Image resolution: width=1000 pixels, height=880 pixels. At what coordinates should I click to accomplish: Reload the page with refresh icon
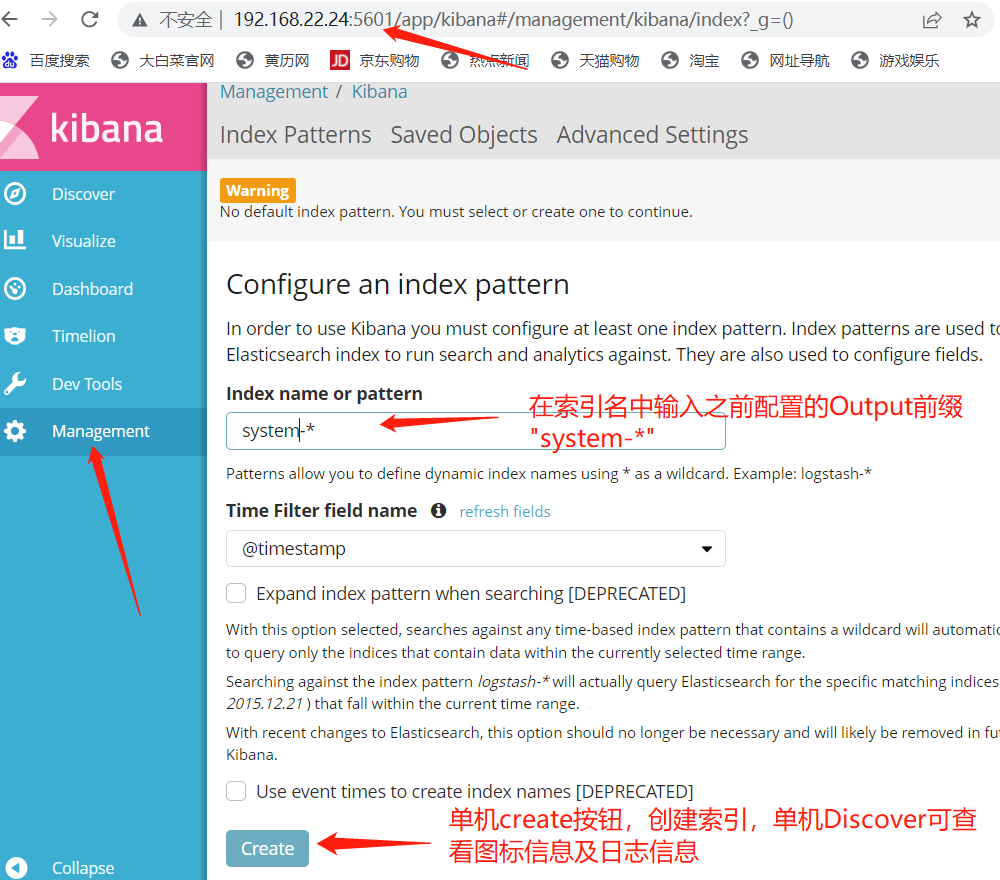(x=90, y=19)
